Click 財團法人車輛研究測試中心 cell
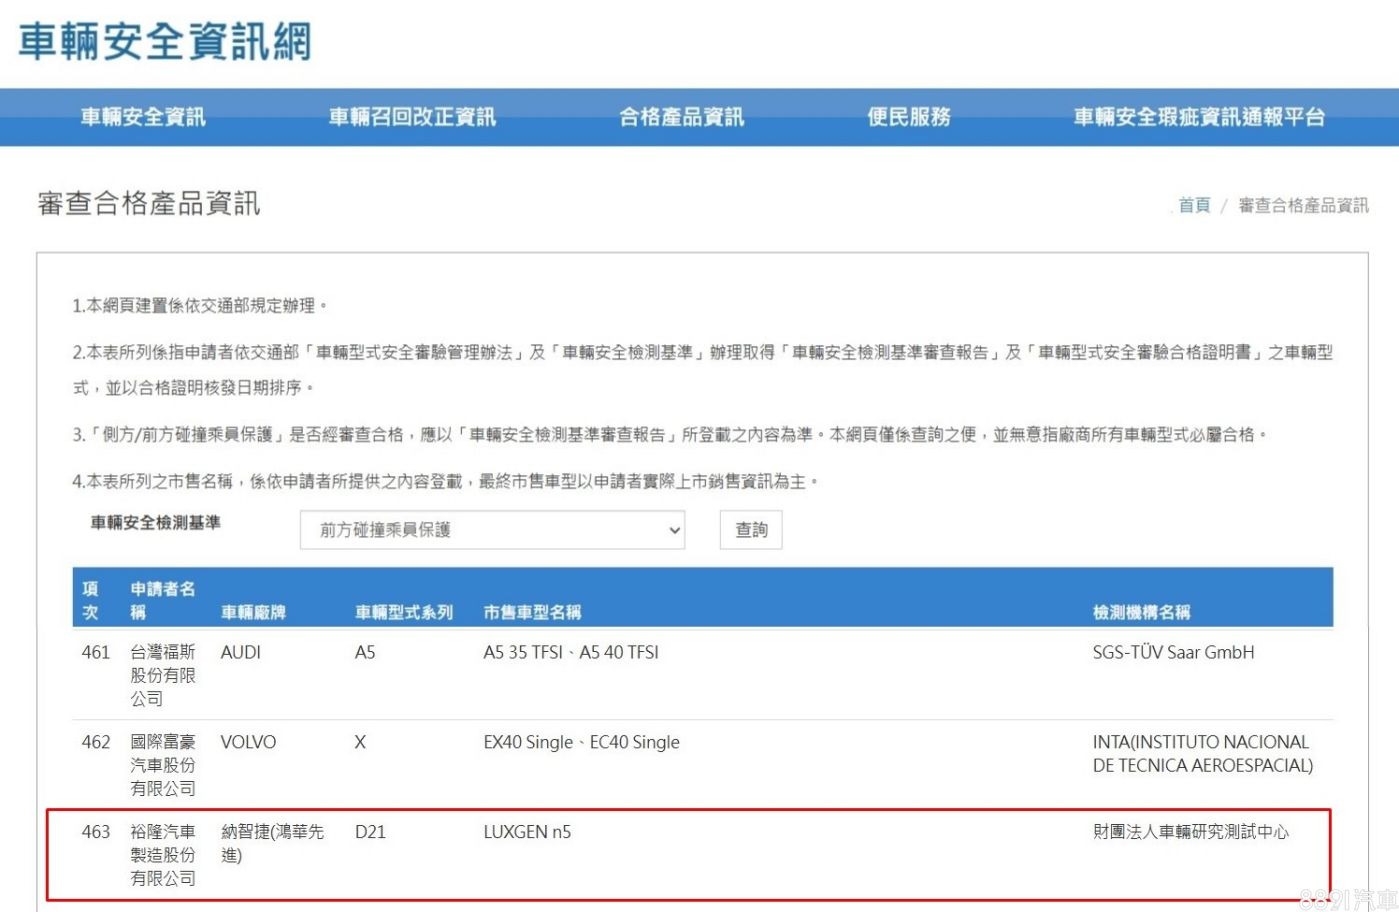This screenshot has width=1399, height=912. tap(1191, 832)
